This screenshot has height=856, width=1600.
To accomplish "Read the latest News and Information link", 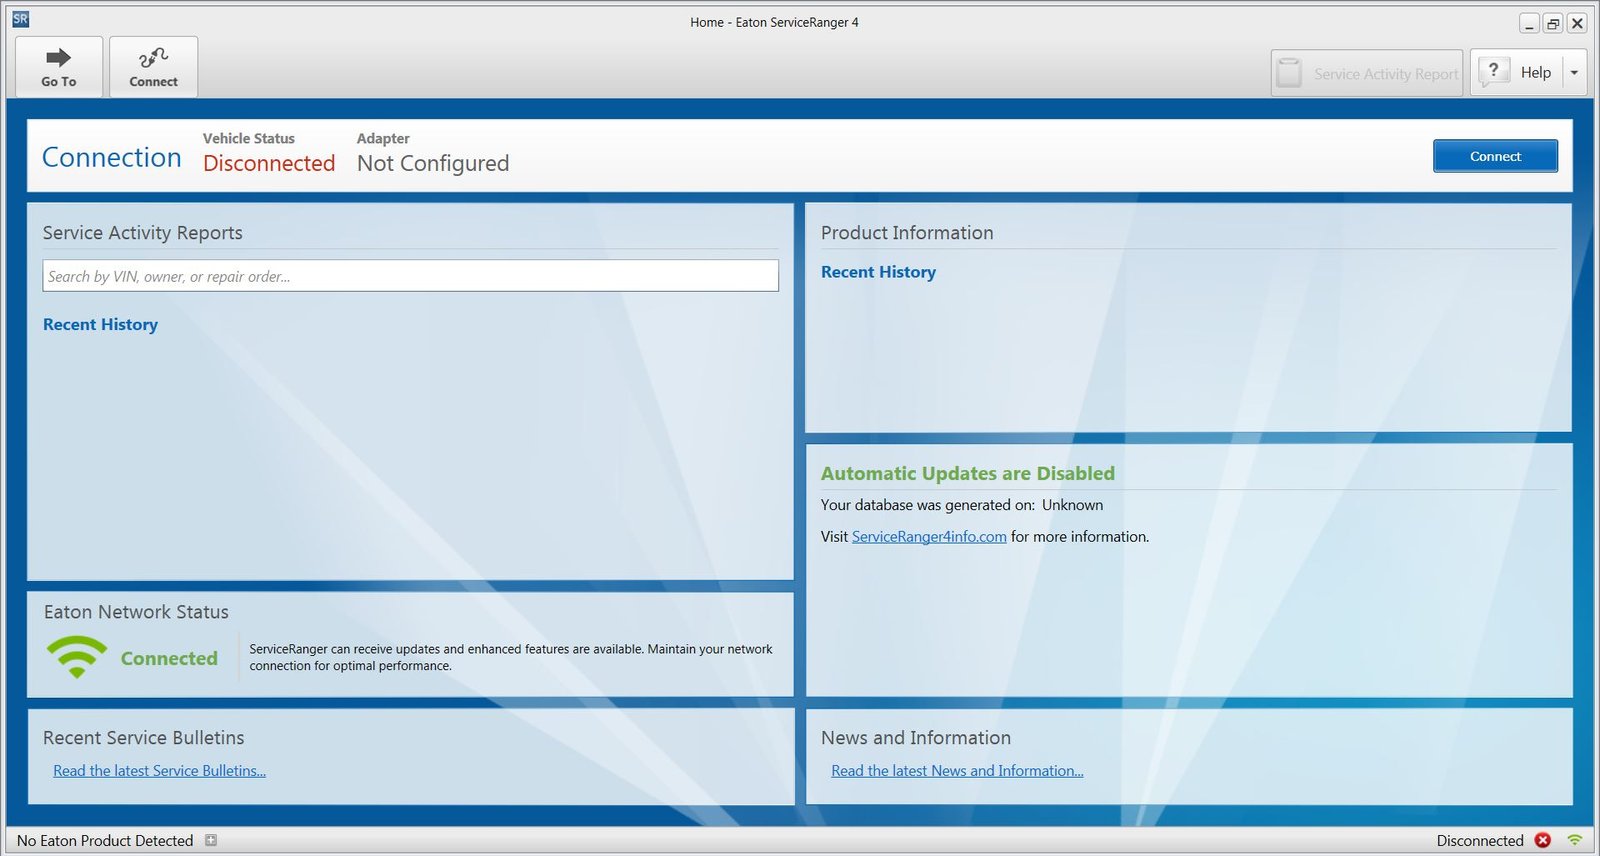I will (x=957, y=771).
